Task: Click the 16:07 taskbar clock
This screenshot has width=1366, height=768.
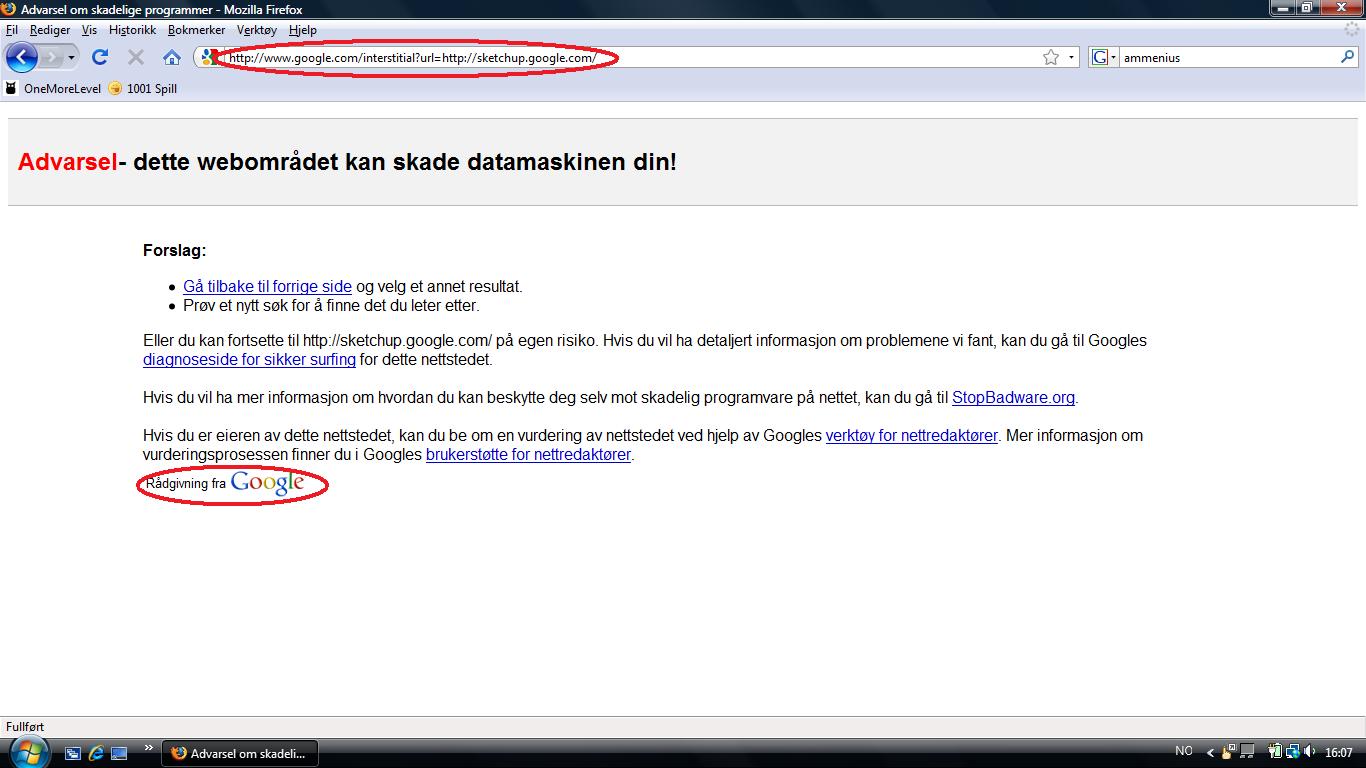Action: coord(1339,752)
